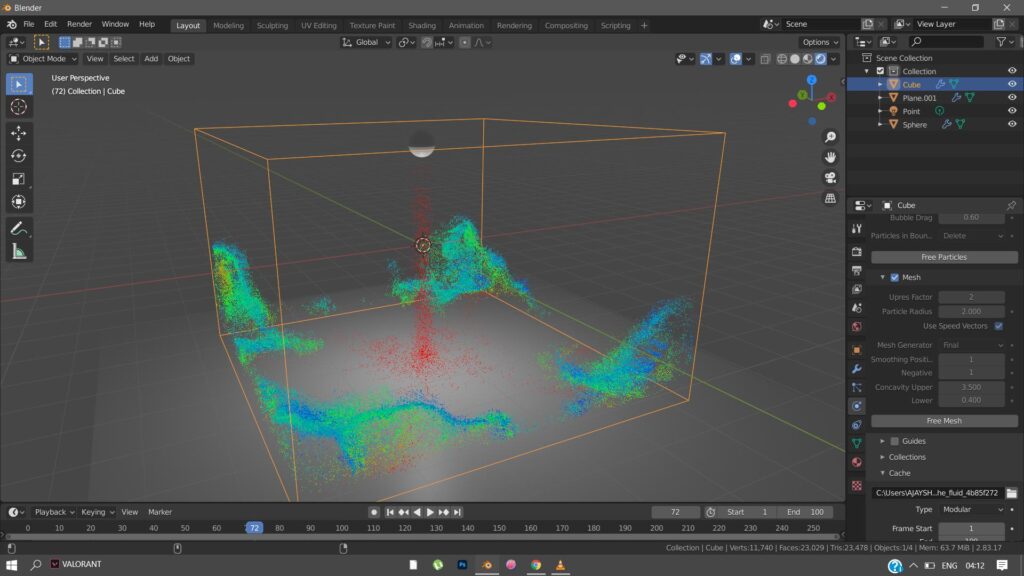Click the Free Particles button
Viewport: 1024px width, 576px height.
point(944,257)
